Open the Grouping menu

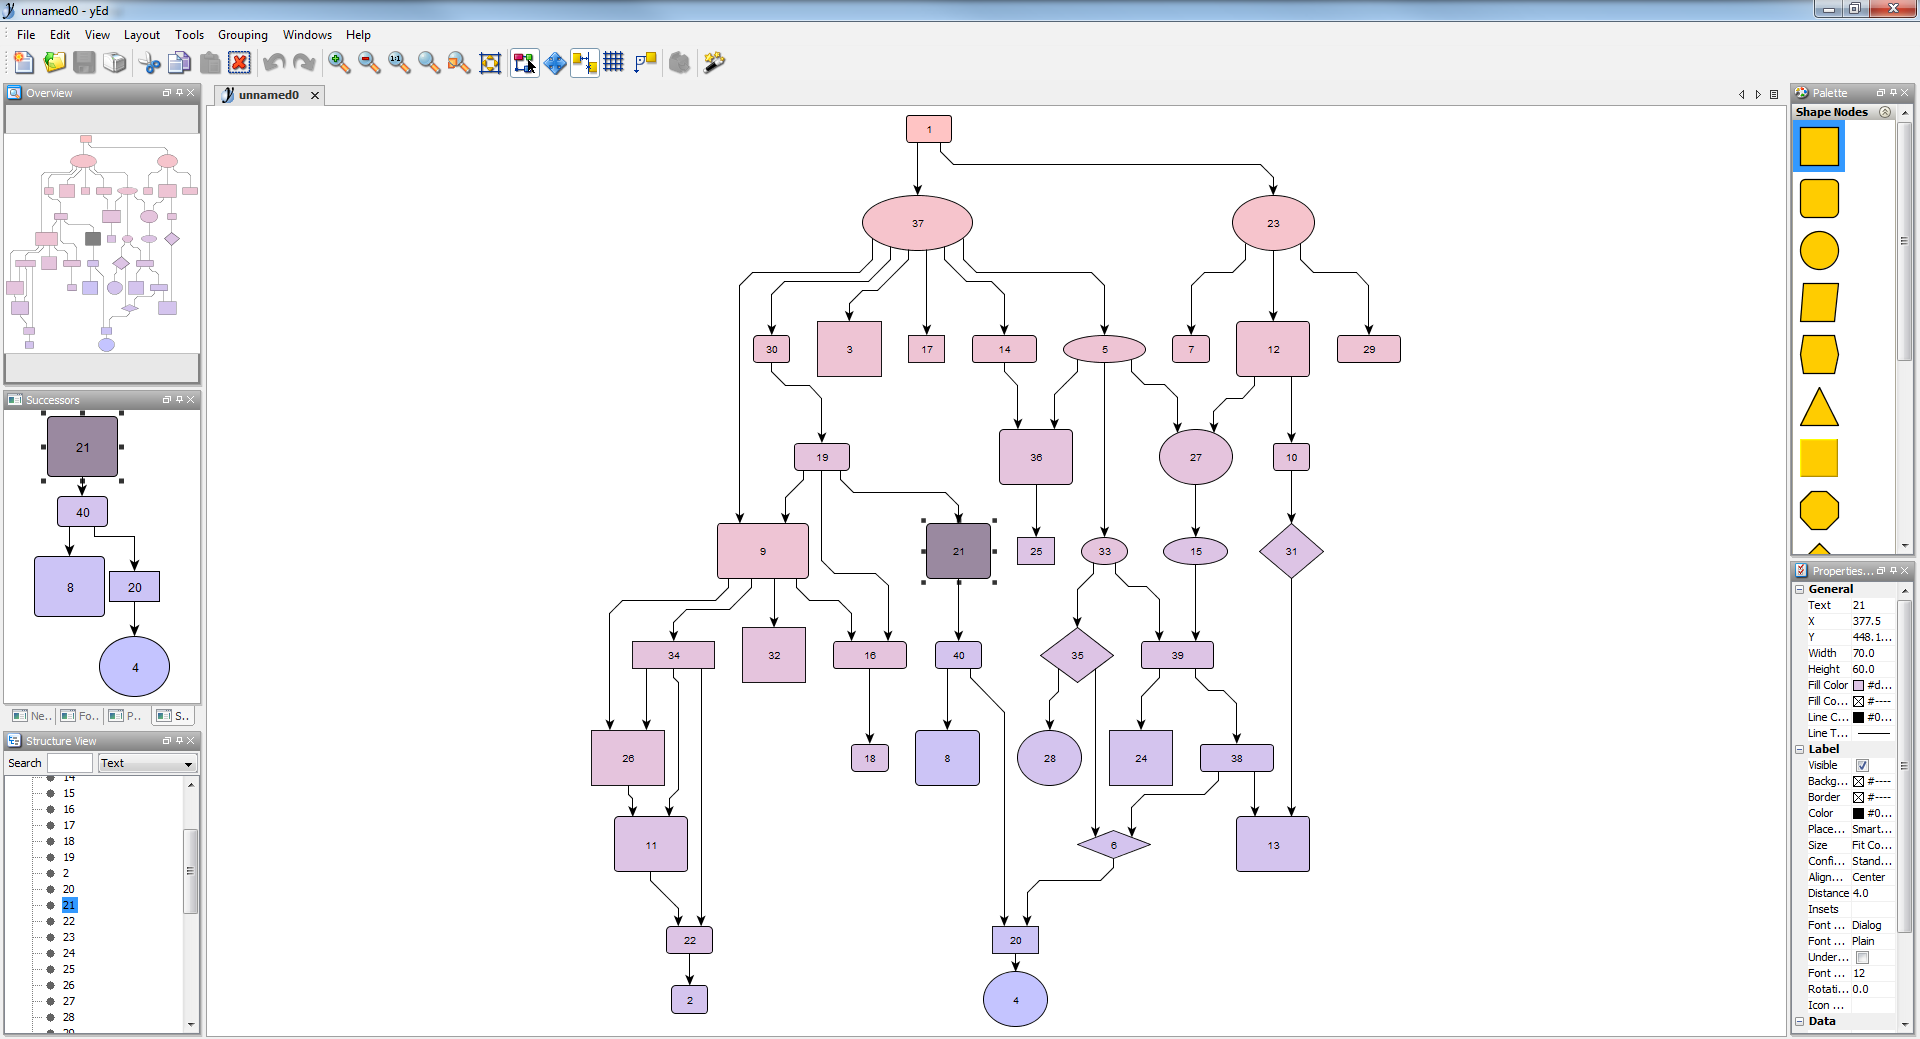243,34
